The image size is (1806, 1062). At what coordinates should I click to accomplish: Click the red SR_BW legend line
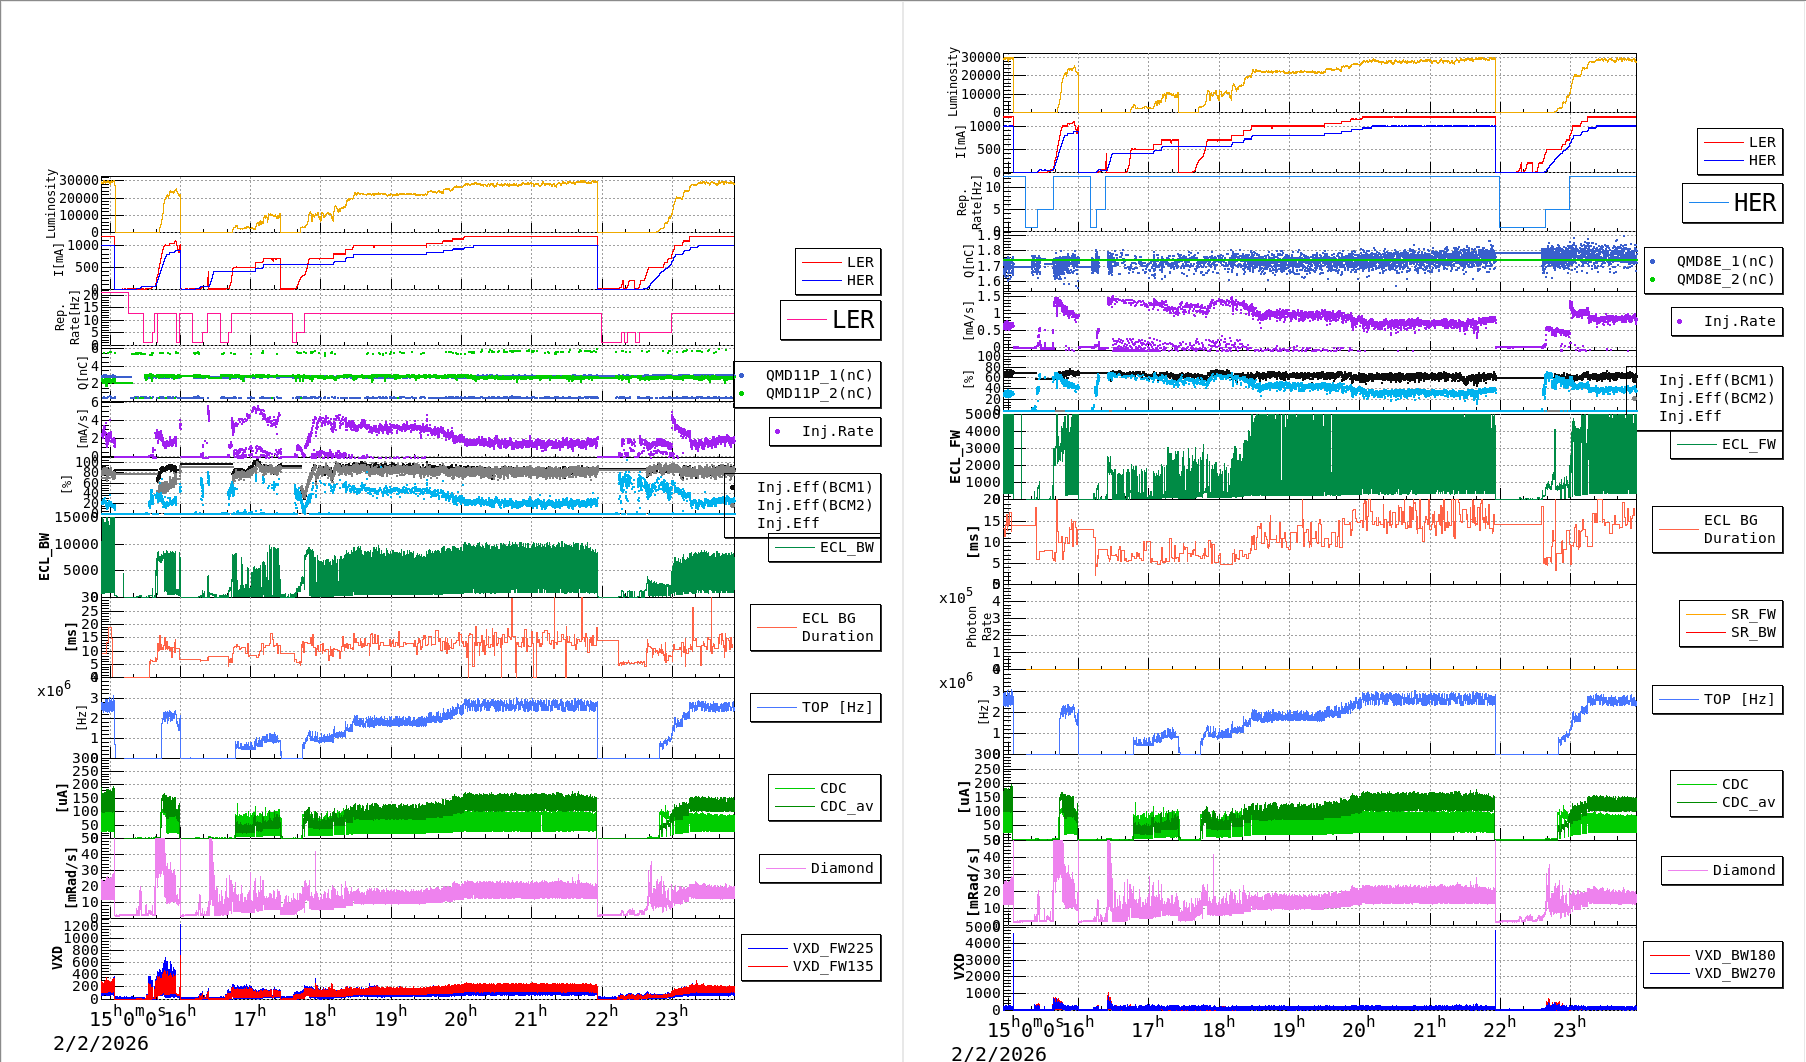[x=1705, y=632]
